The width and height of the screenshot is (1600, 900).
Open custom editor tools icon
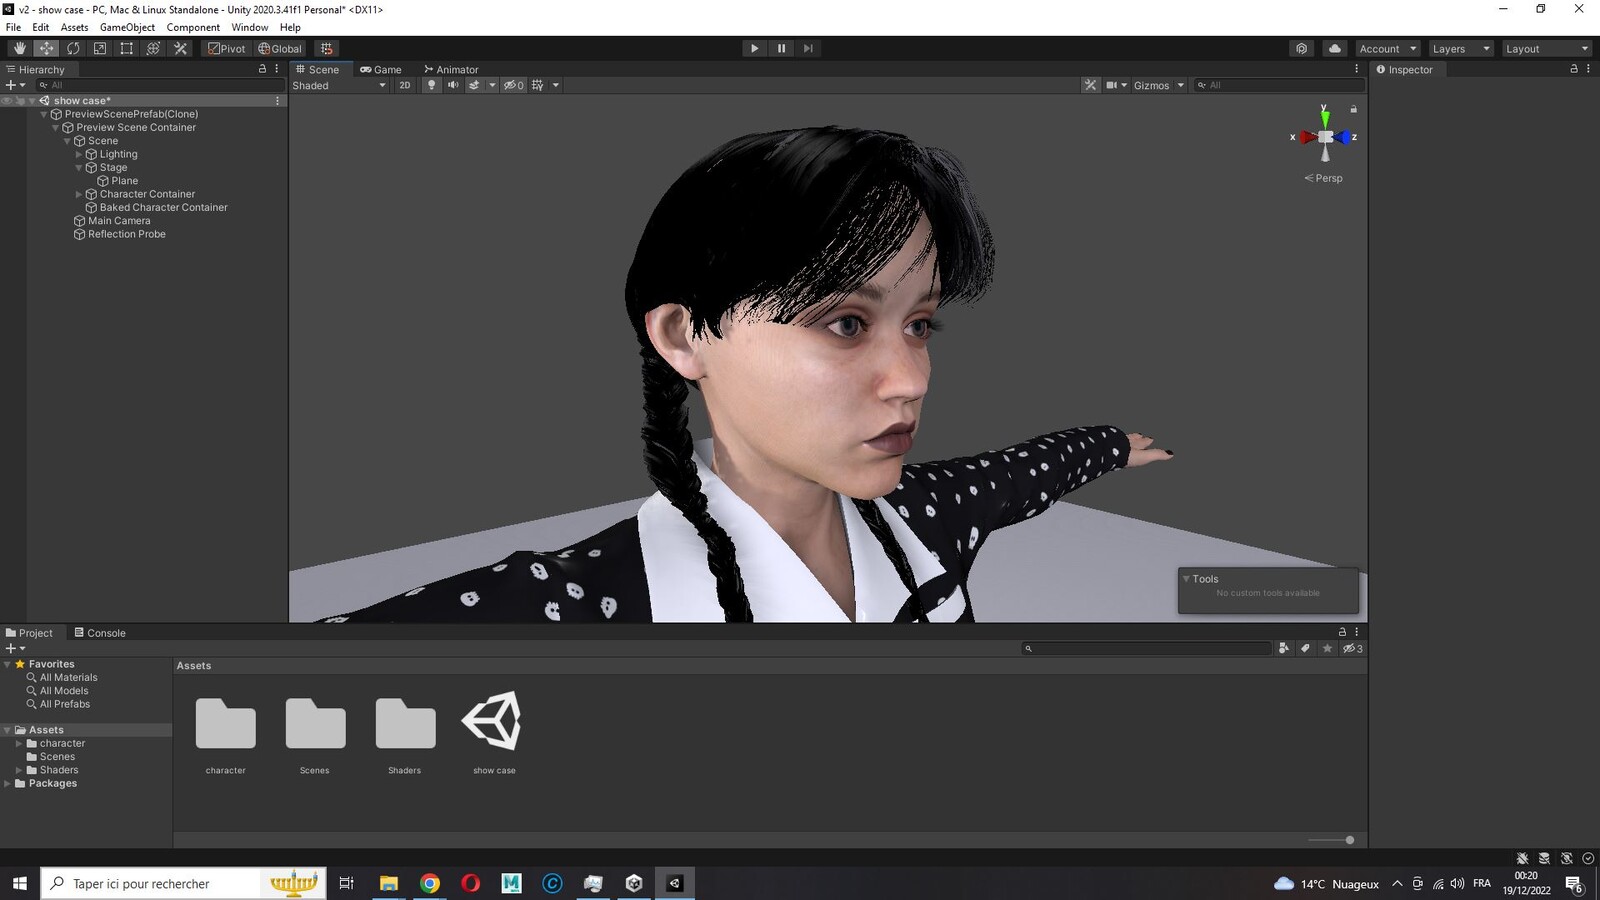tap(181, 48)
